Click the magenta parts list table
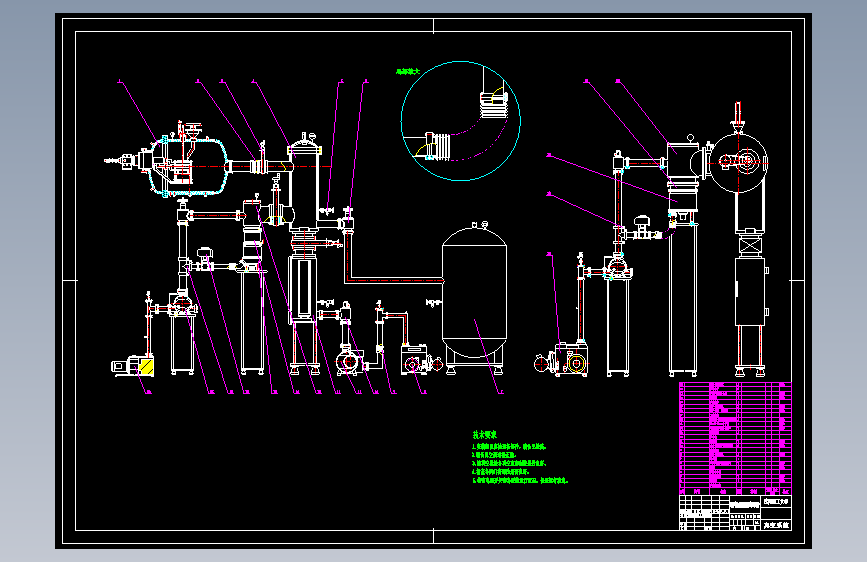The width and height of the screenshot is (867, 562). point(735,438)
